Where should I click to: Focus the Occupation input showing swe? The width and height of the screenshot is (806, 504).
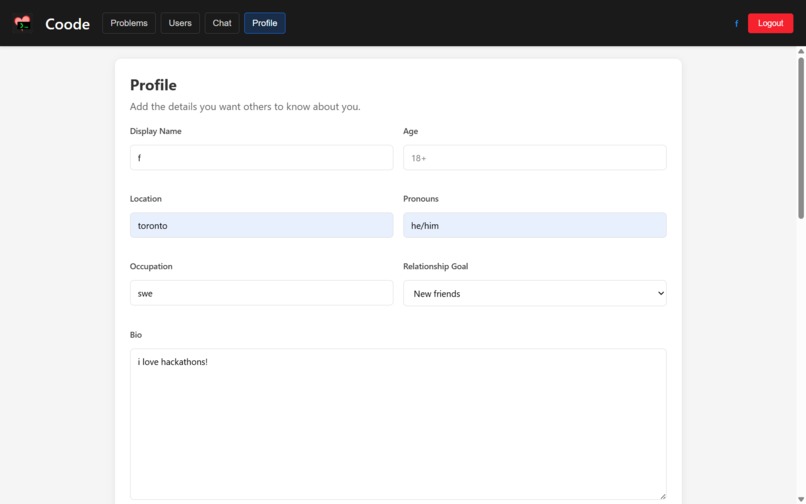(262, 293)
